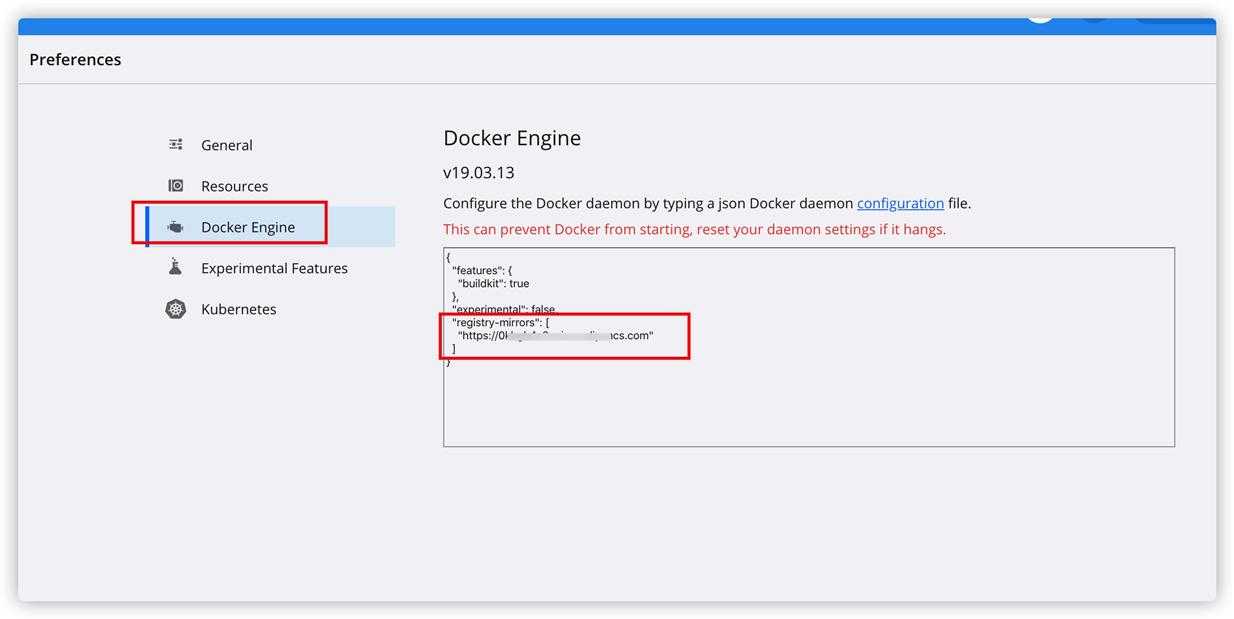1234x619 pixels.
Task: Click the Kubernetes wheel icon
Action: pyautogui.click(x=176, y=309)
